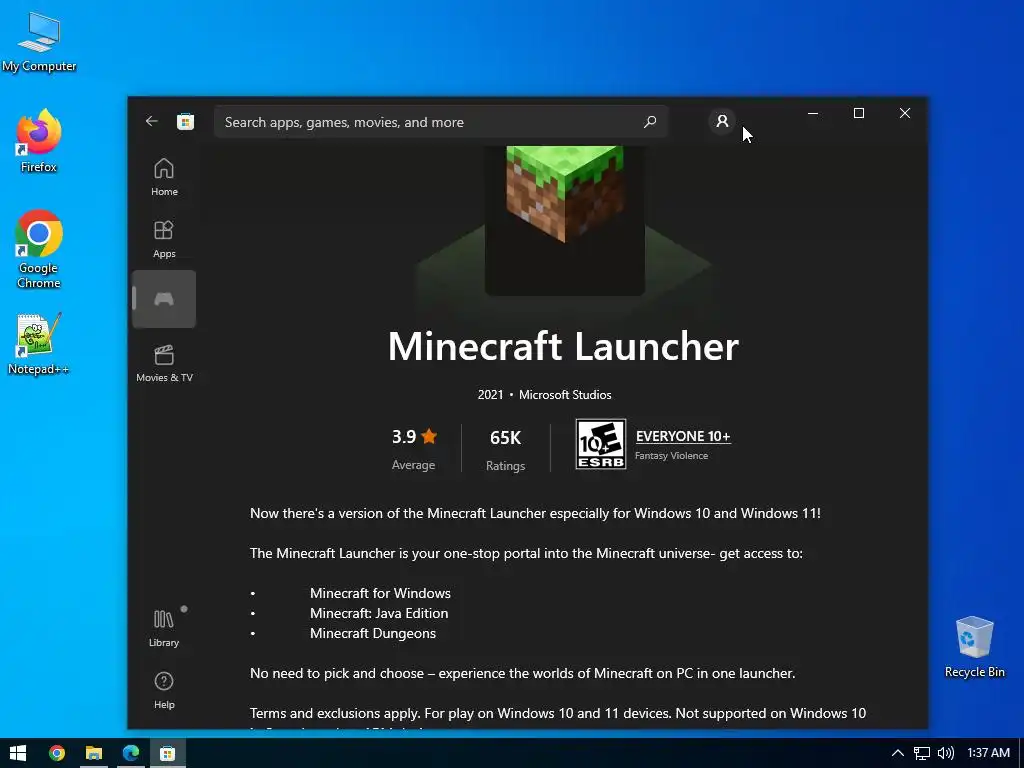
Task: Click the Microsoft Studios publisher text
Action: click(x=565, y=394)
